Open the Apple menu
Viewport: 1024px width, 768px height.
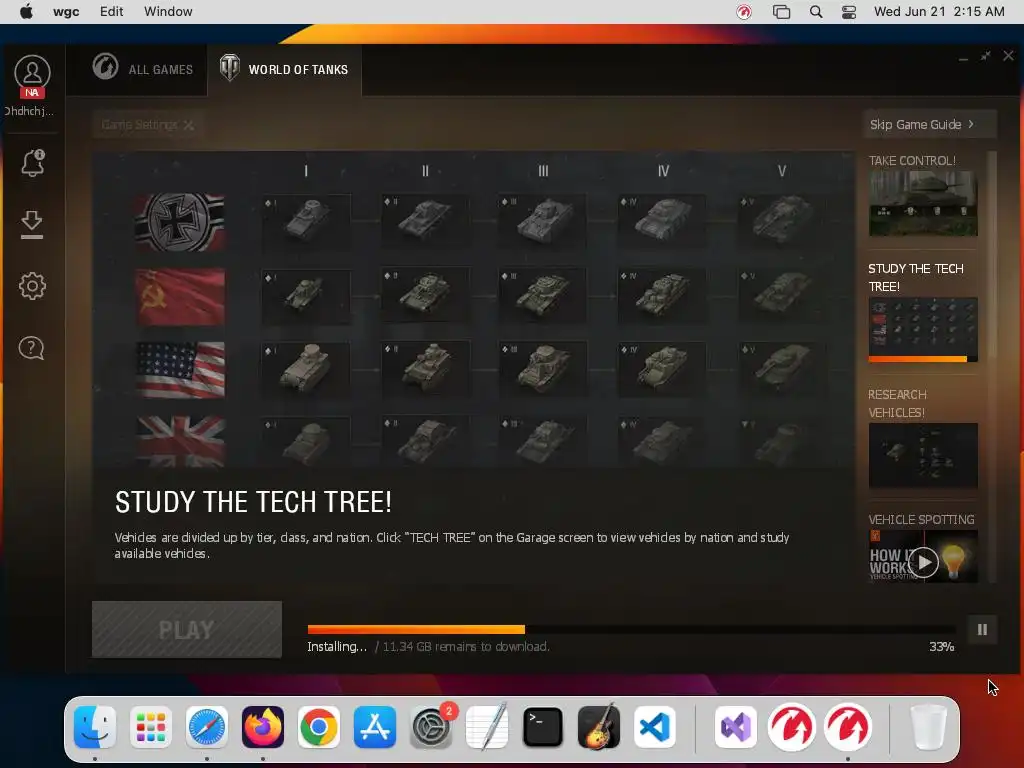pyautogui.click(x=26, y=12)
